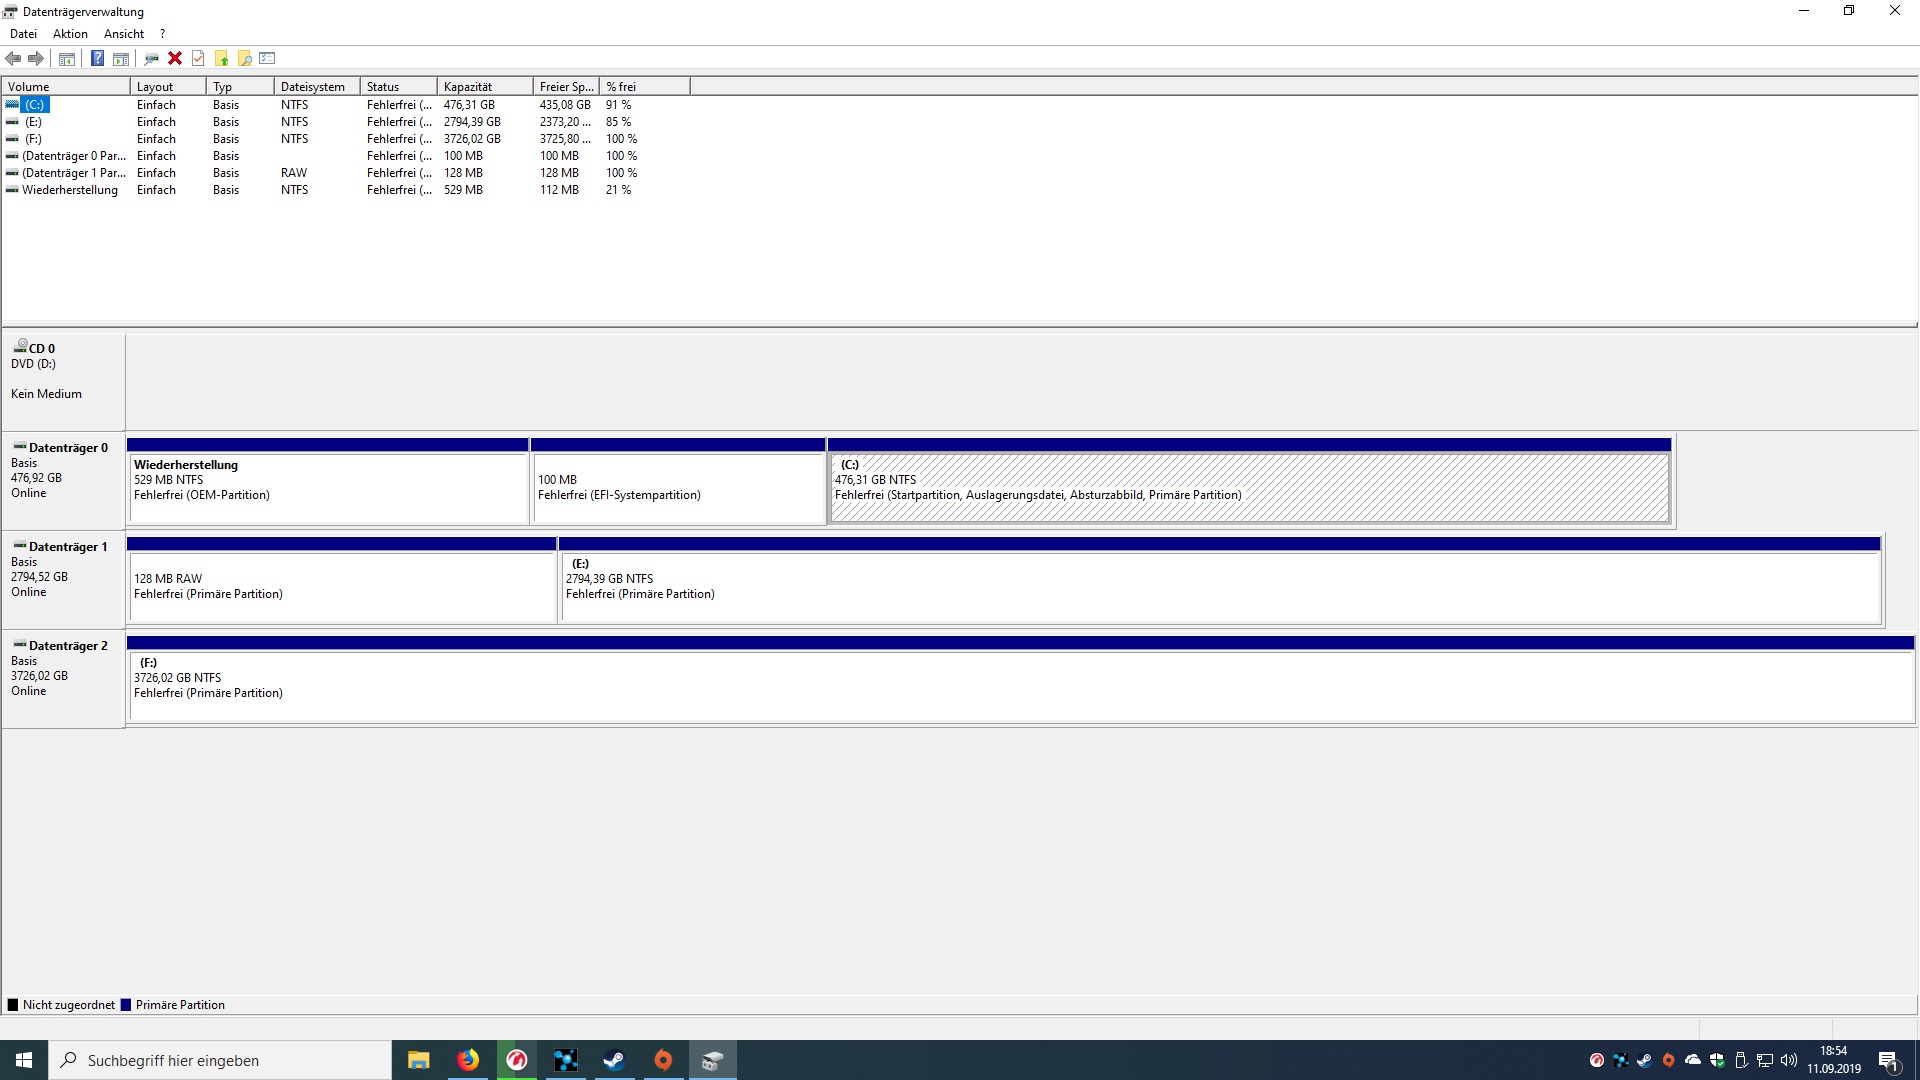Open the Ansicht menu

[124, 34]
